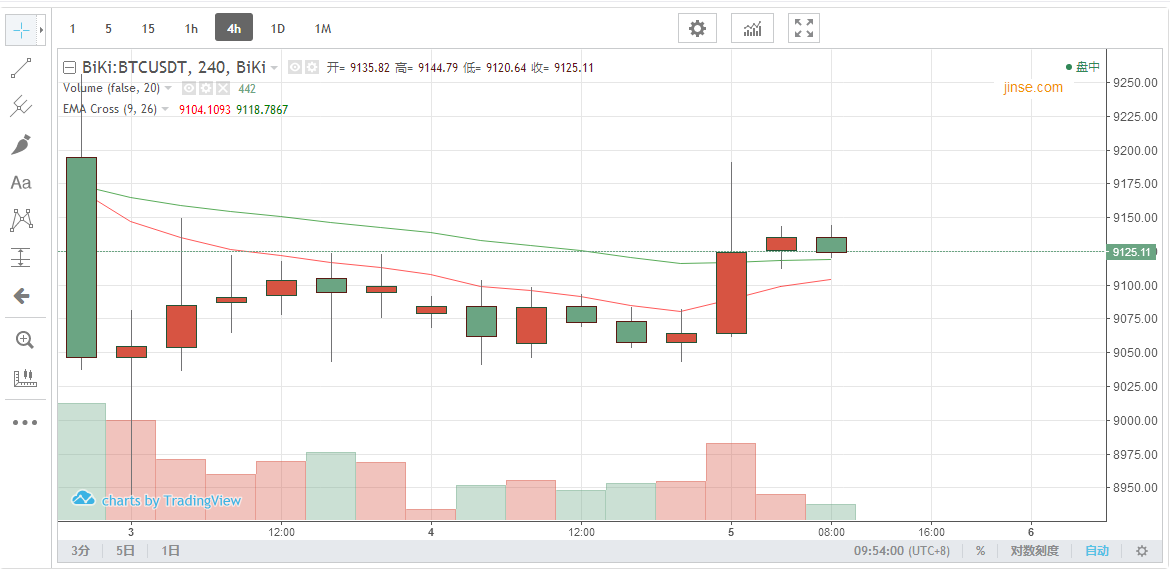The height and width of the screenshot is (570, 1170).
Task: Click the 盘中 market status indicator
Action: (1083, 67)
